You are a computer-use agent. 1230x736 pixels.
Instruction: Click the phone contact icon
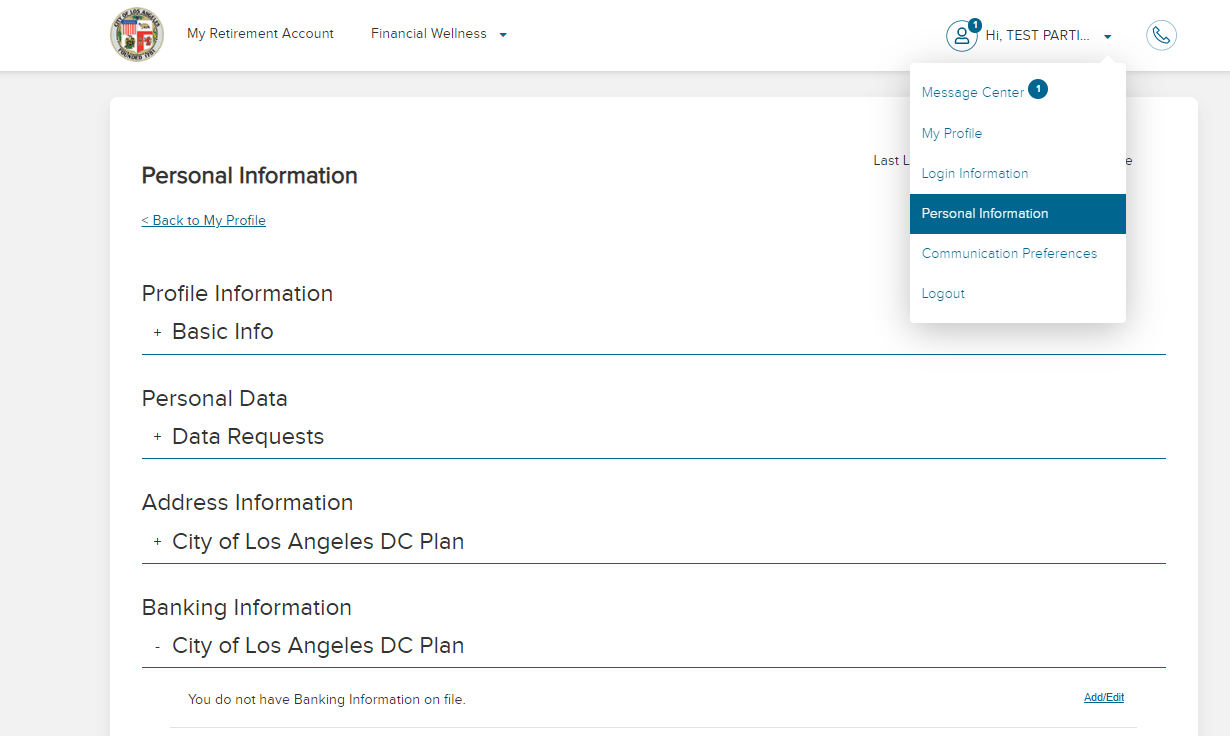tap(1161, 36)
